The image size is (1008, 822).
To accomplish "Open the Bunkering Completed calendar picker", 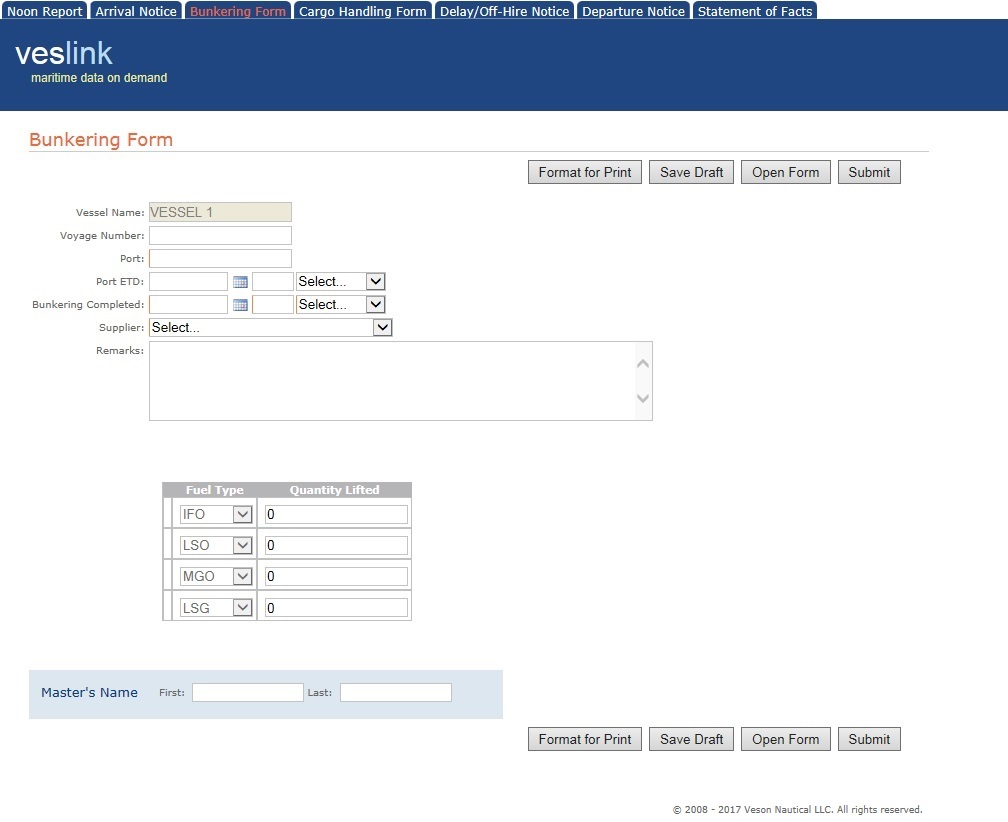I will (240, 304).
